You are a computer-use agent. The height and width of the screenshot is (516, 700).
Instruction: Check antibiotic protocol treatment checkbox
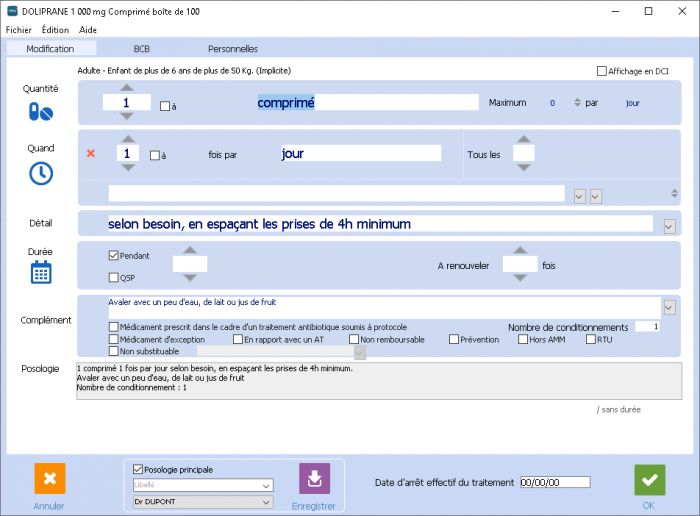coord(113,327)
